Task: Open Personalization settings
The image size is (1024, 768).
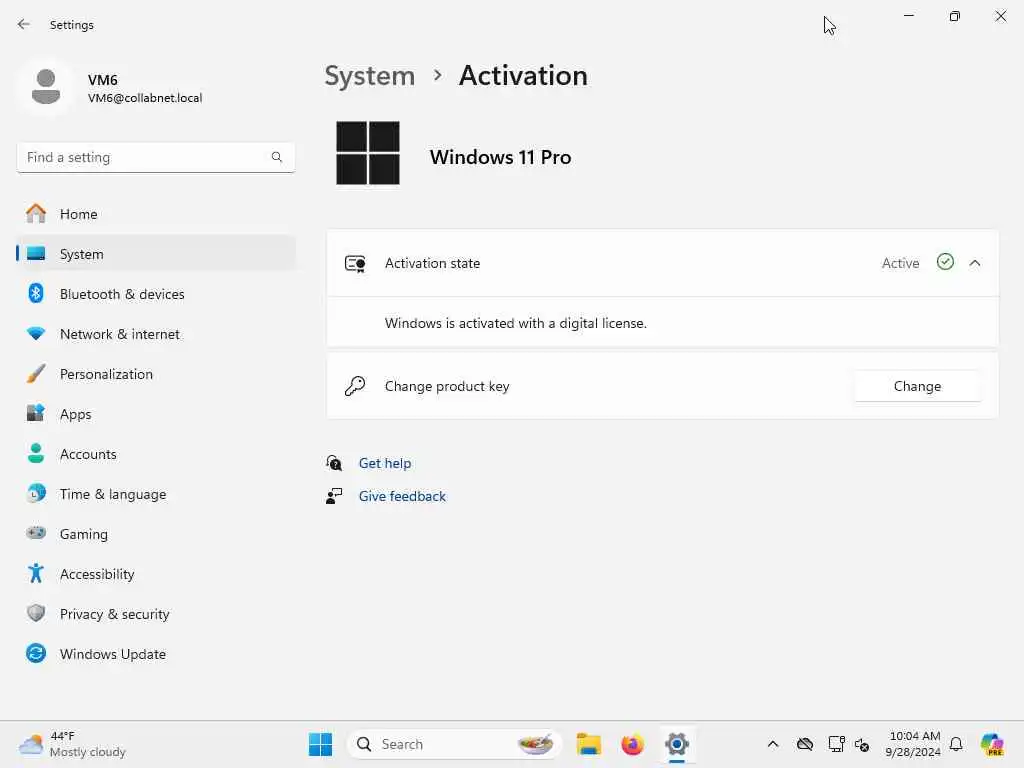Action: (156, 374)
